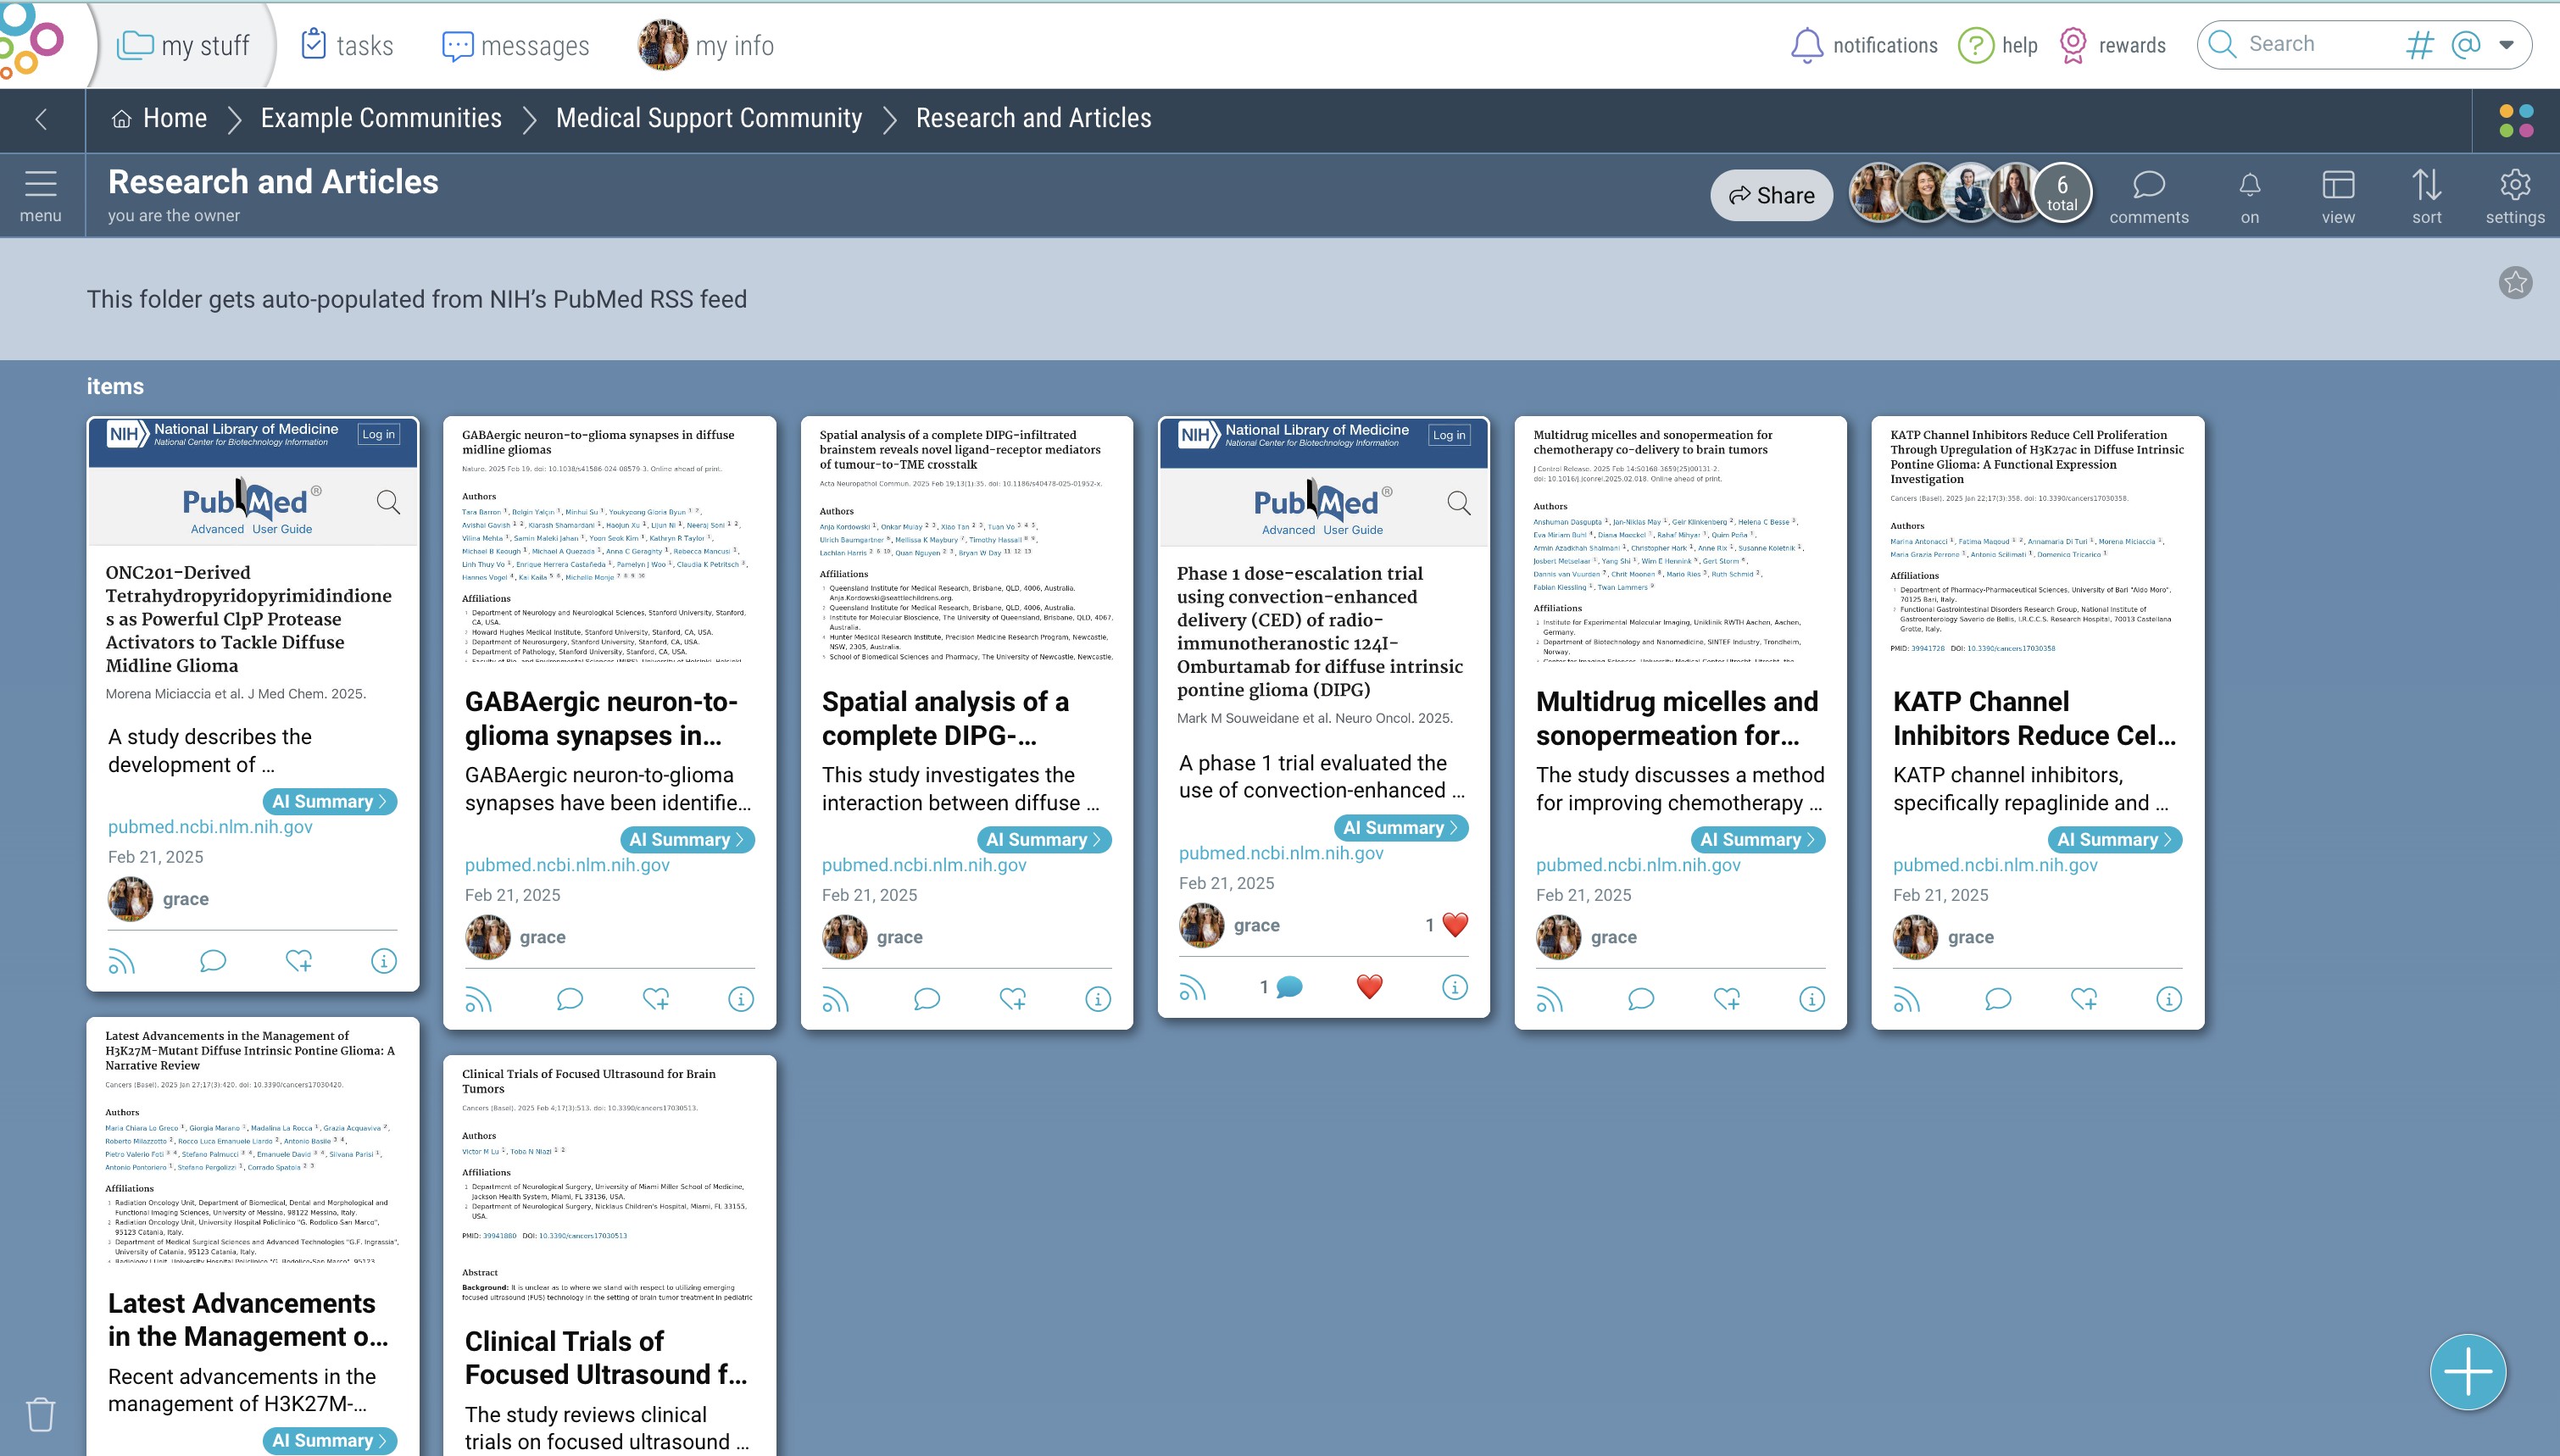2560x1456 pixels.
Task: Toggle the favorite star on folder description
Action: click(x=2515, y=283)
